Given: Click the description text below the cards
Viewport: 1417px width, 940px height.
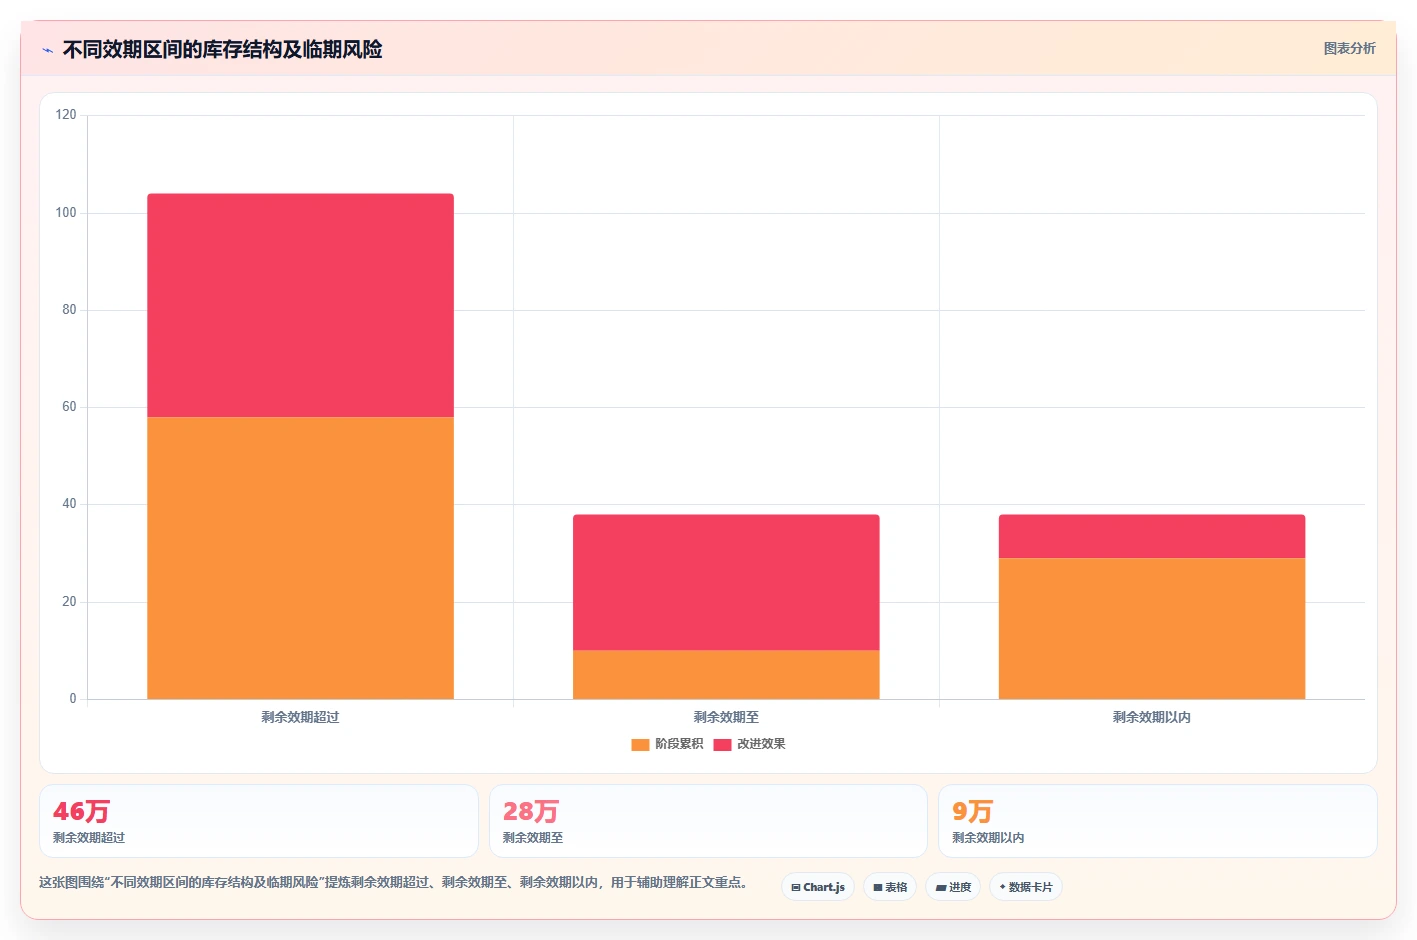Looking at the screenshot, I should point(393,882).
